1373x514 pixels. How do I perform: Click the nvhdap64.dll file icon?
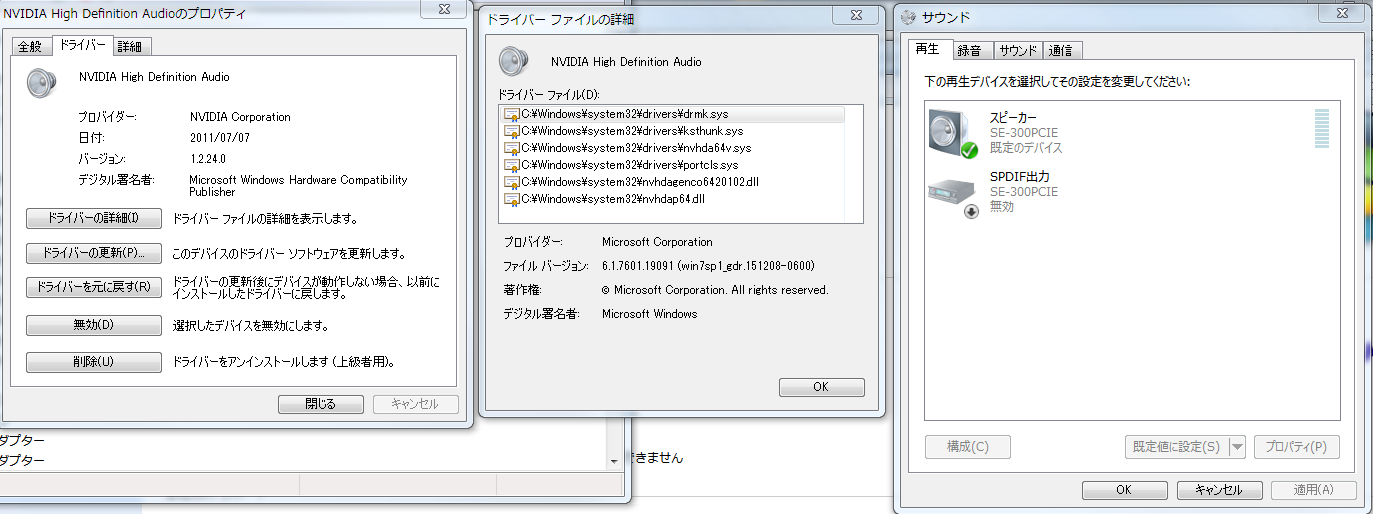[x=511, y=199]
